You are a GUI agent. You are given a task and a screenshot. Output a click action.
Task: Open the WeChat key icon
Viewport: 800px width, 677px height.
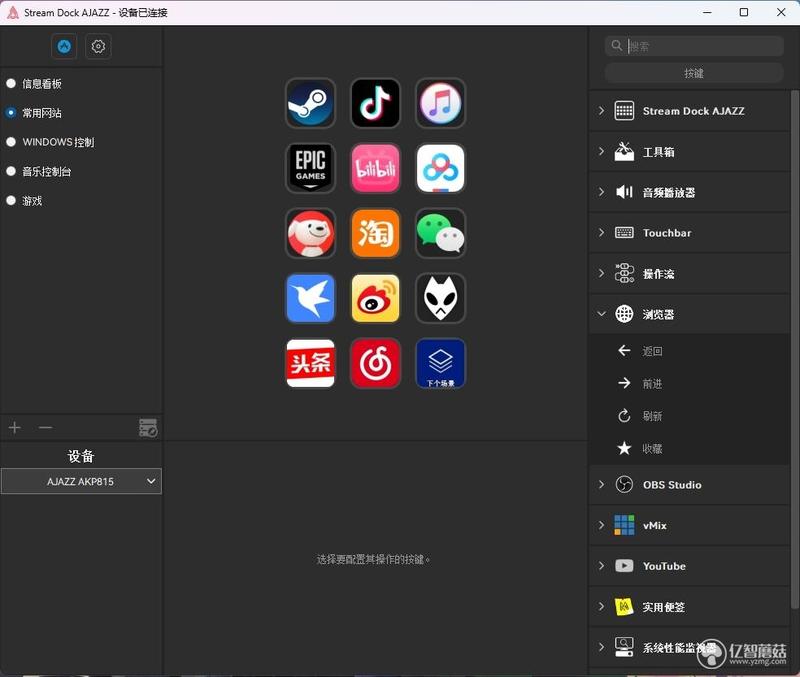[441, 233]
